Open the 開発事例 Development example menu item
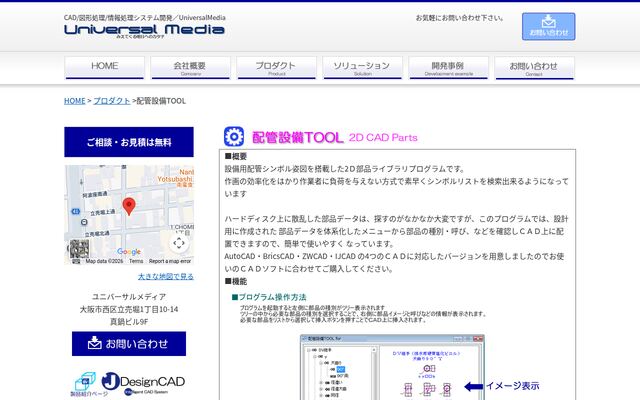Image resolution: width=640 pixels, height=400 pixels. (449, 68)
